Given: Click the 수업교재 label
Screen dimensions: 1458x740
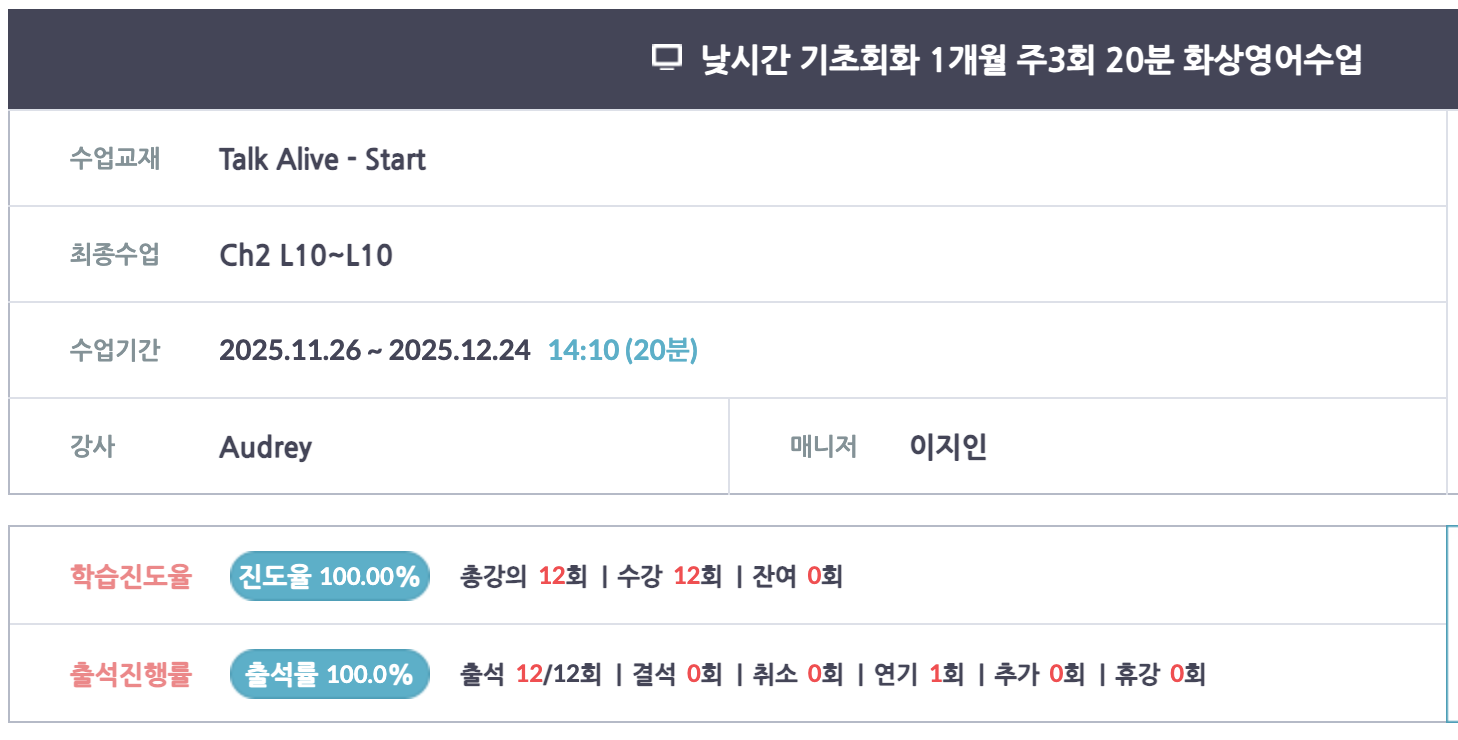Looking at the screenshot, I should 114,159.
